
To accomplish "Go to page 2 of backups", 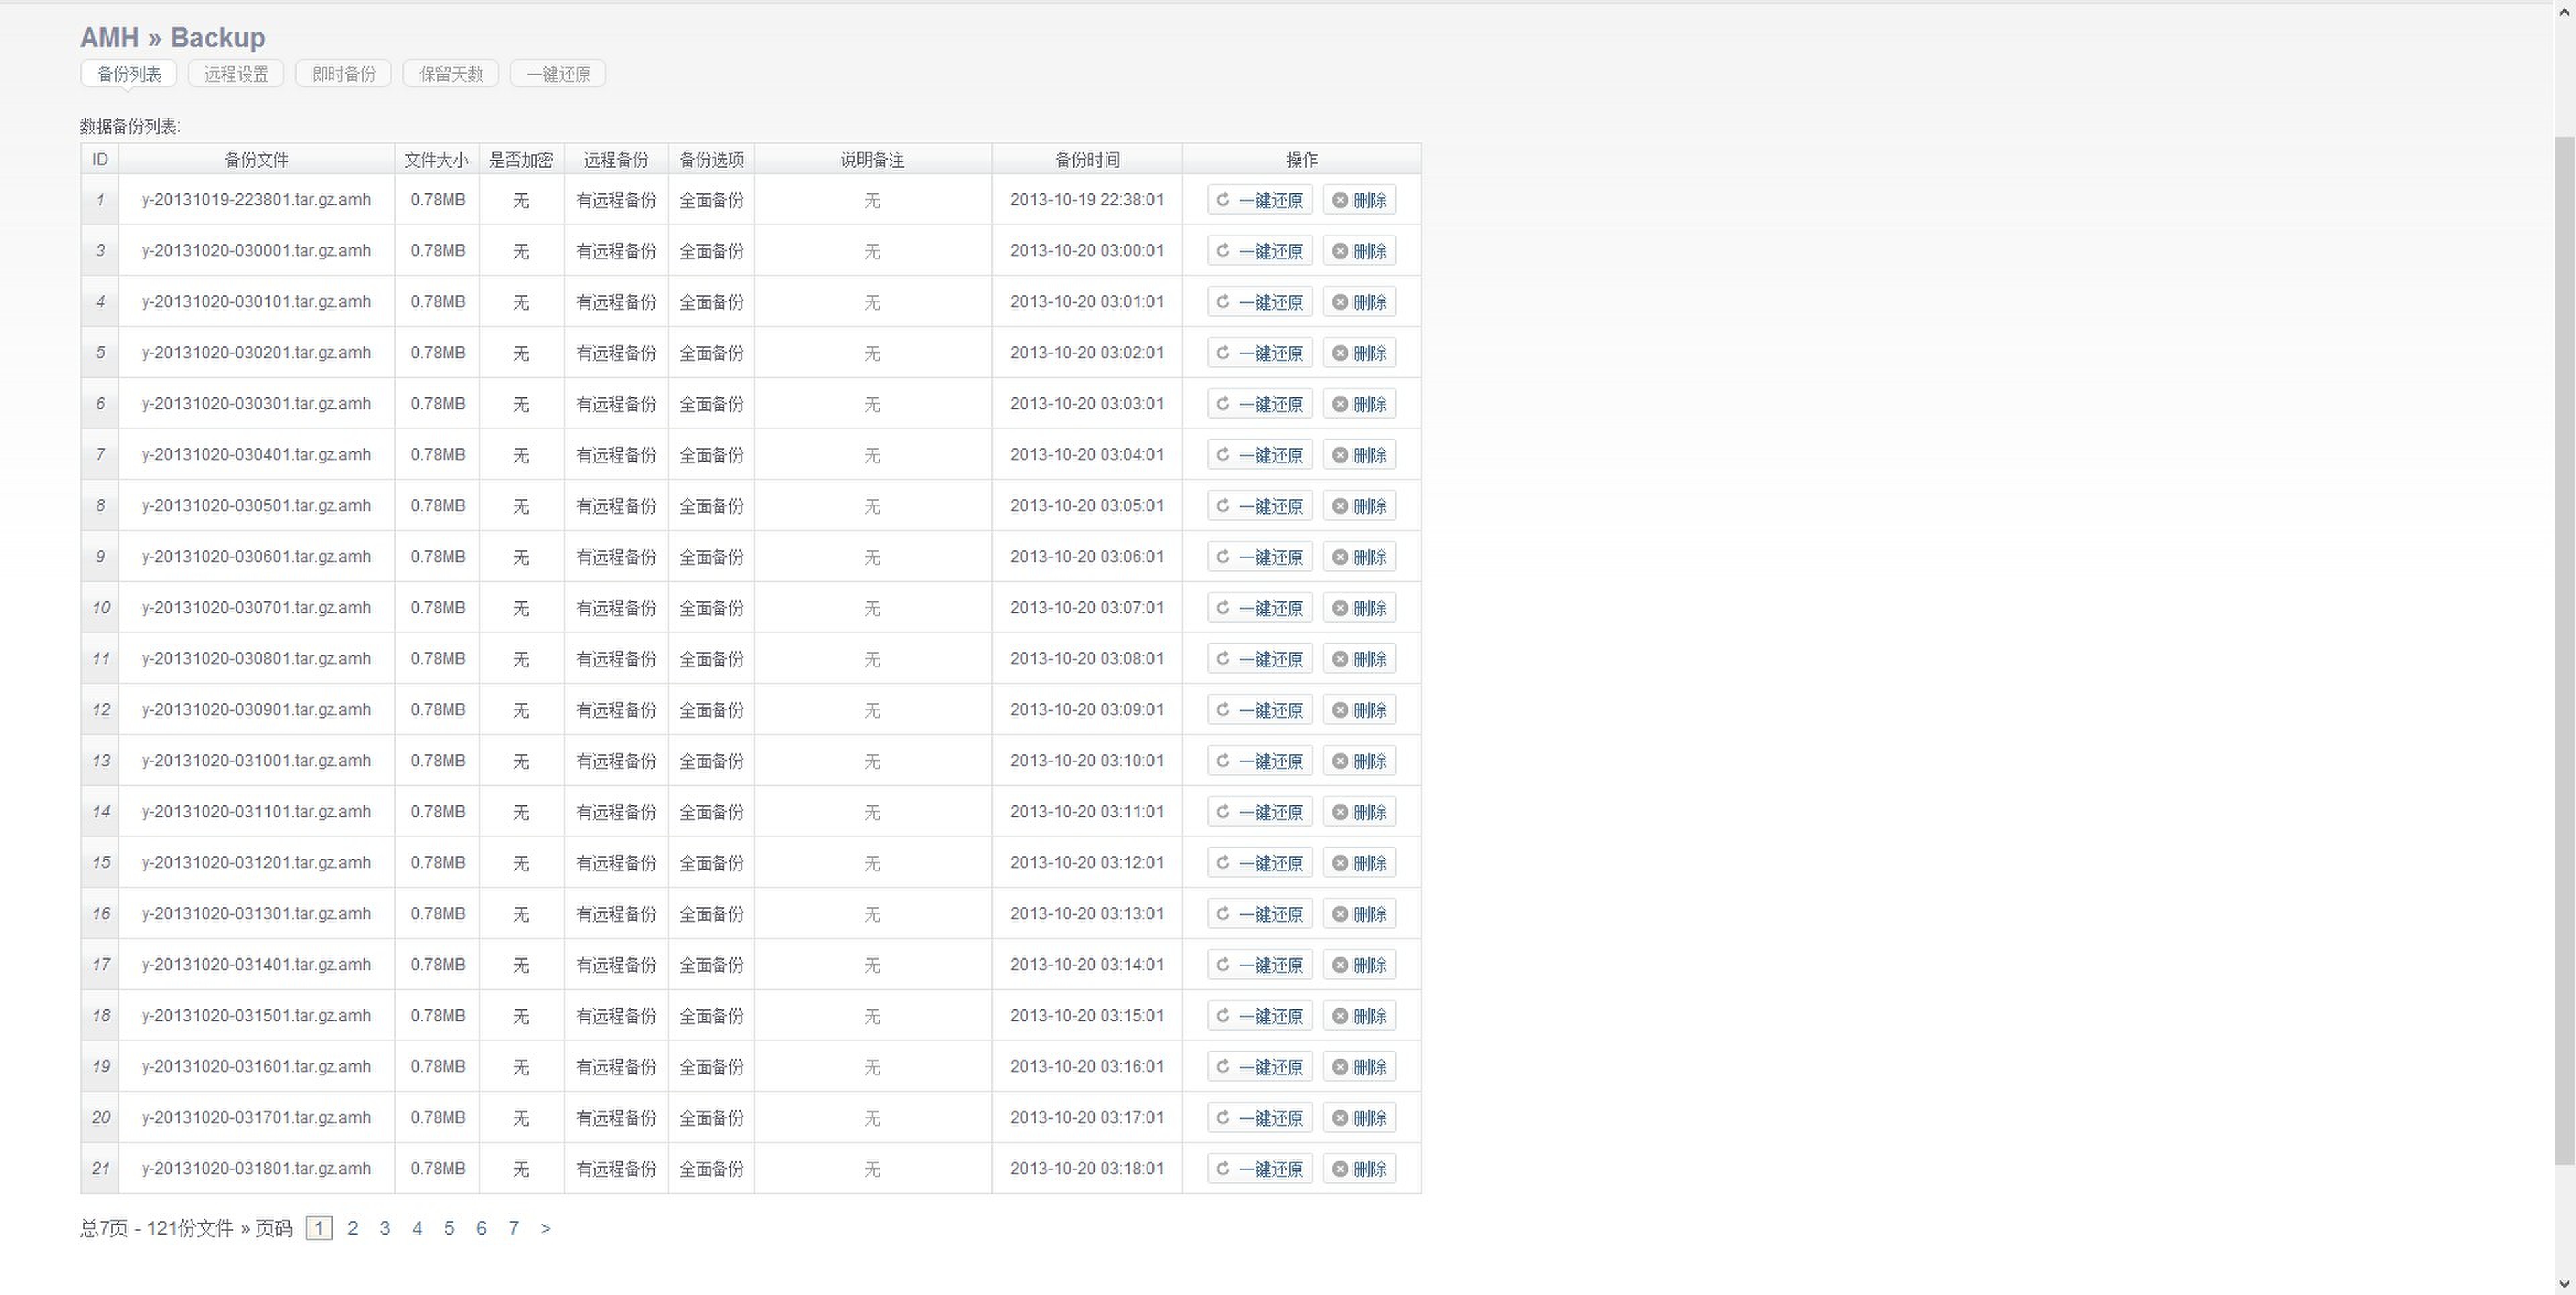I will (x=352, y=1228).
